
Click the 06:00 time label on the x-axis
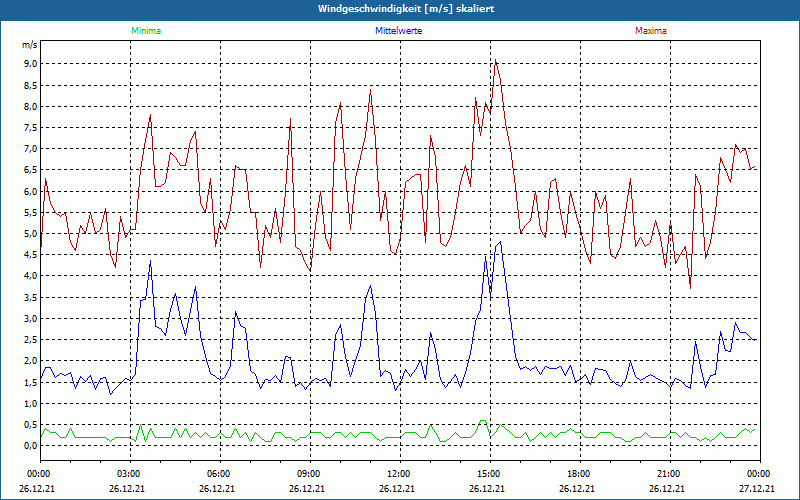[220, 474]
